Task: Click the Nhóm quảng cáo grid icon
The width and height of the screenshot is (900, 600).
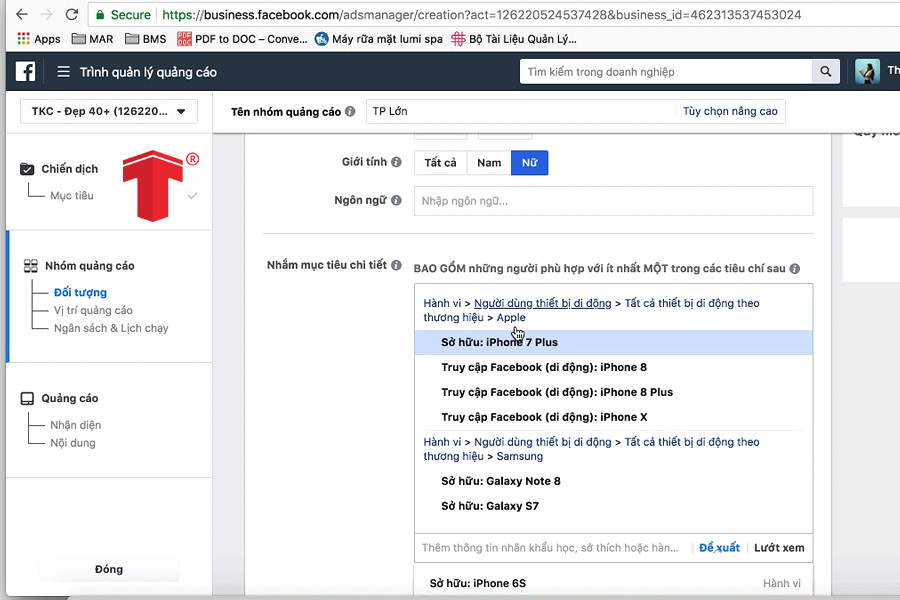Action: pyautogui.click(x=30, y=266)
